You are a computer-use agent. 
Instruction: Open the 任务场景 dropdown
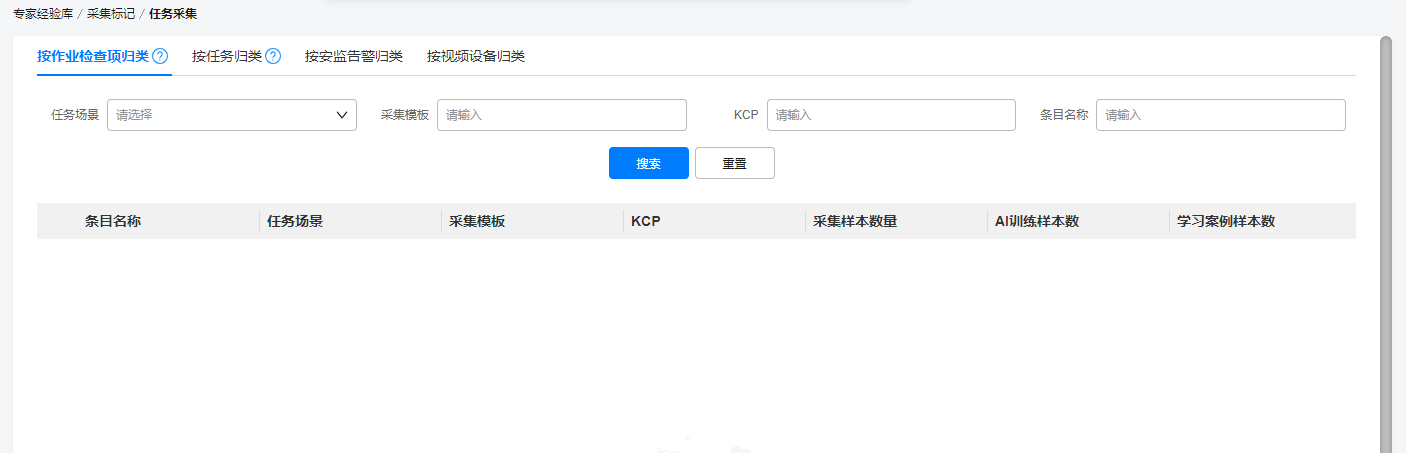pyautogui.click(x=232, y=115)
